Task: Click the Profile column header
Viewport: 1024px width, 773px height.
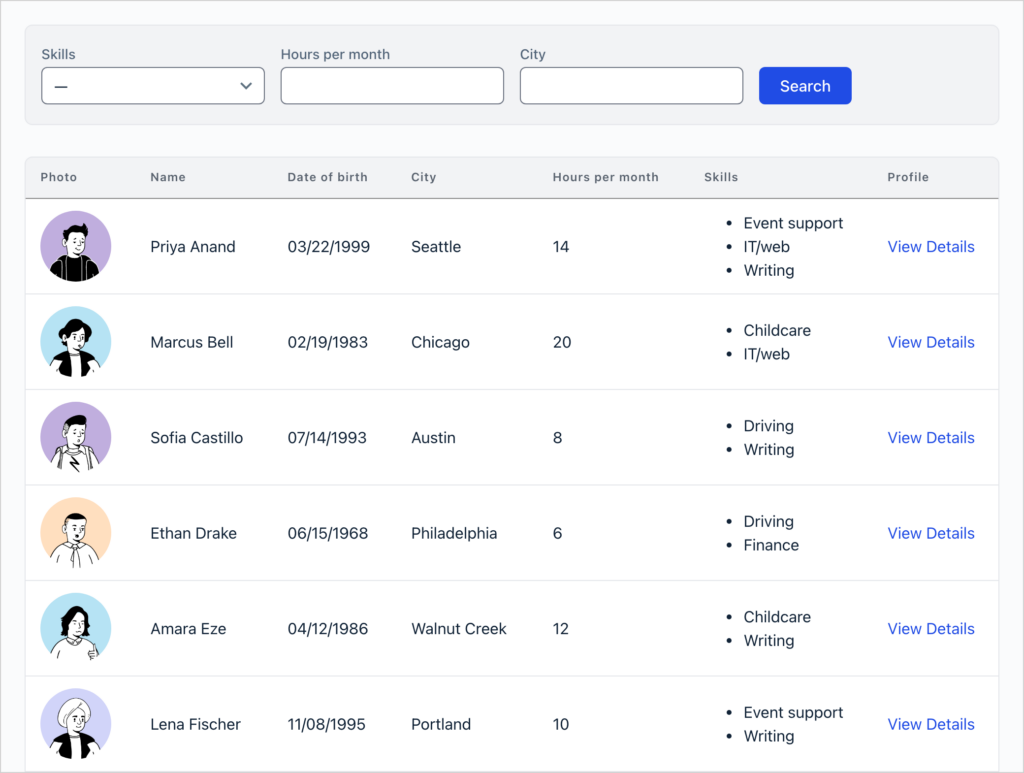Action: (908, 177)
